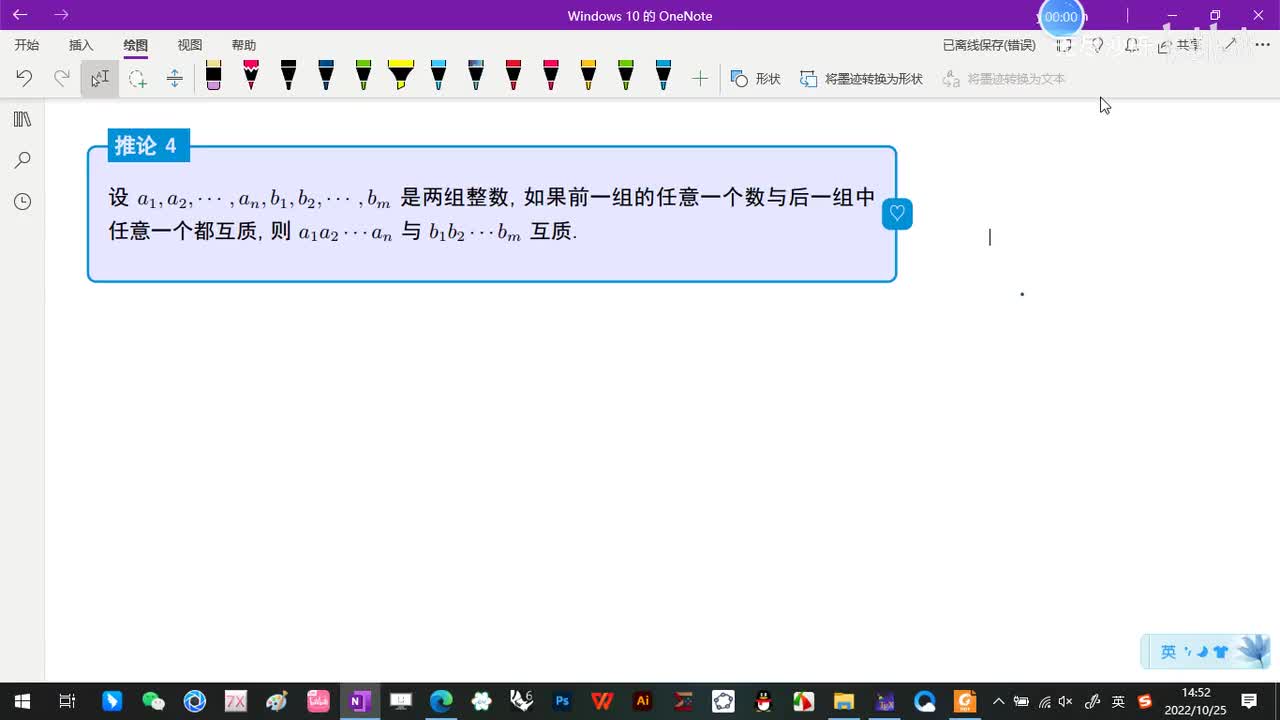Launch Adobe Illustrator from the taskbar
Screen dimensions: 1280x720
(643, 701)
